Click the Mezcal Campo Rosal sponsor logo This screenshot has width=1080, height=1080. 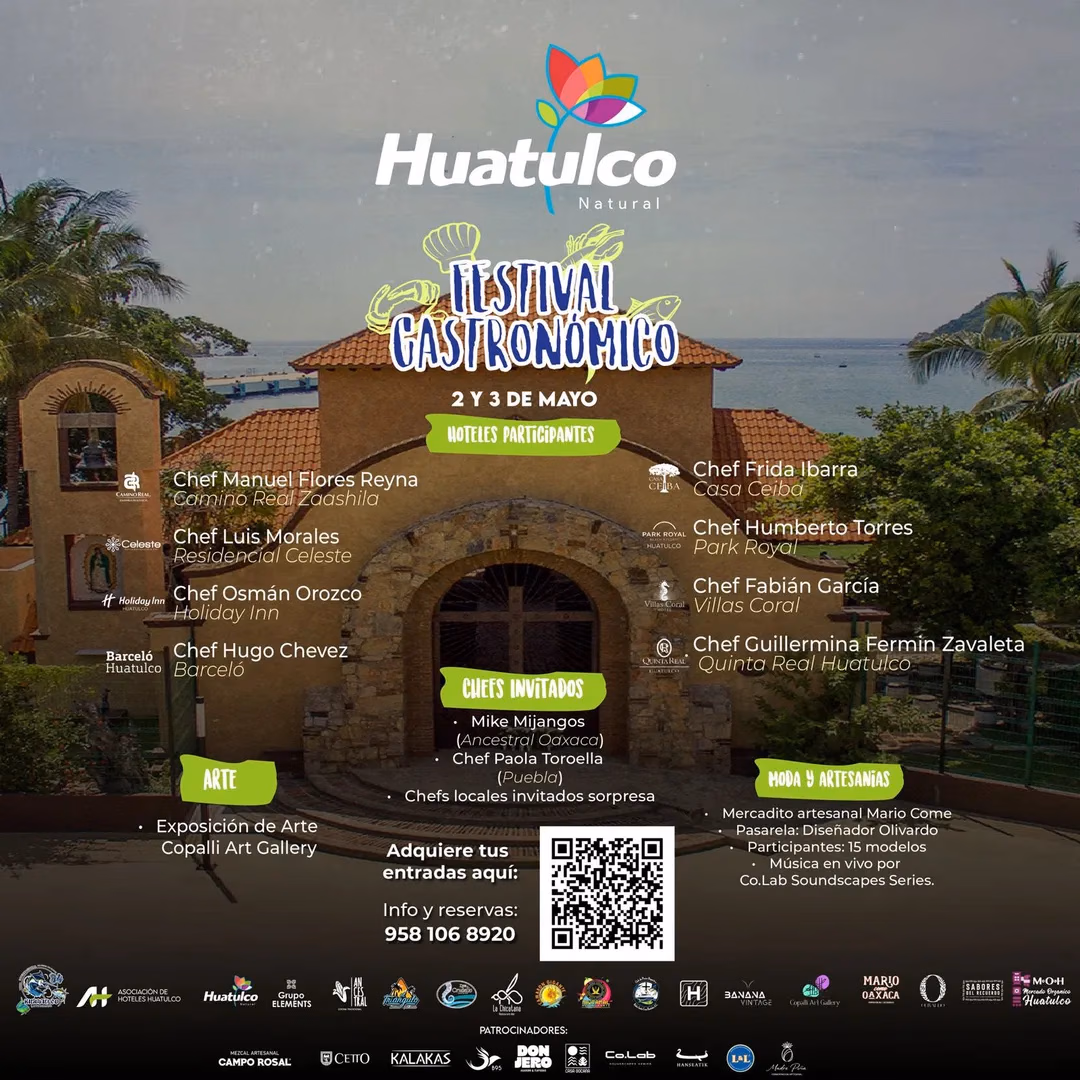tap(254, 1059)
